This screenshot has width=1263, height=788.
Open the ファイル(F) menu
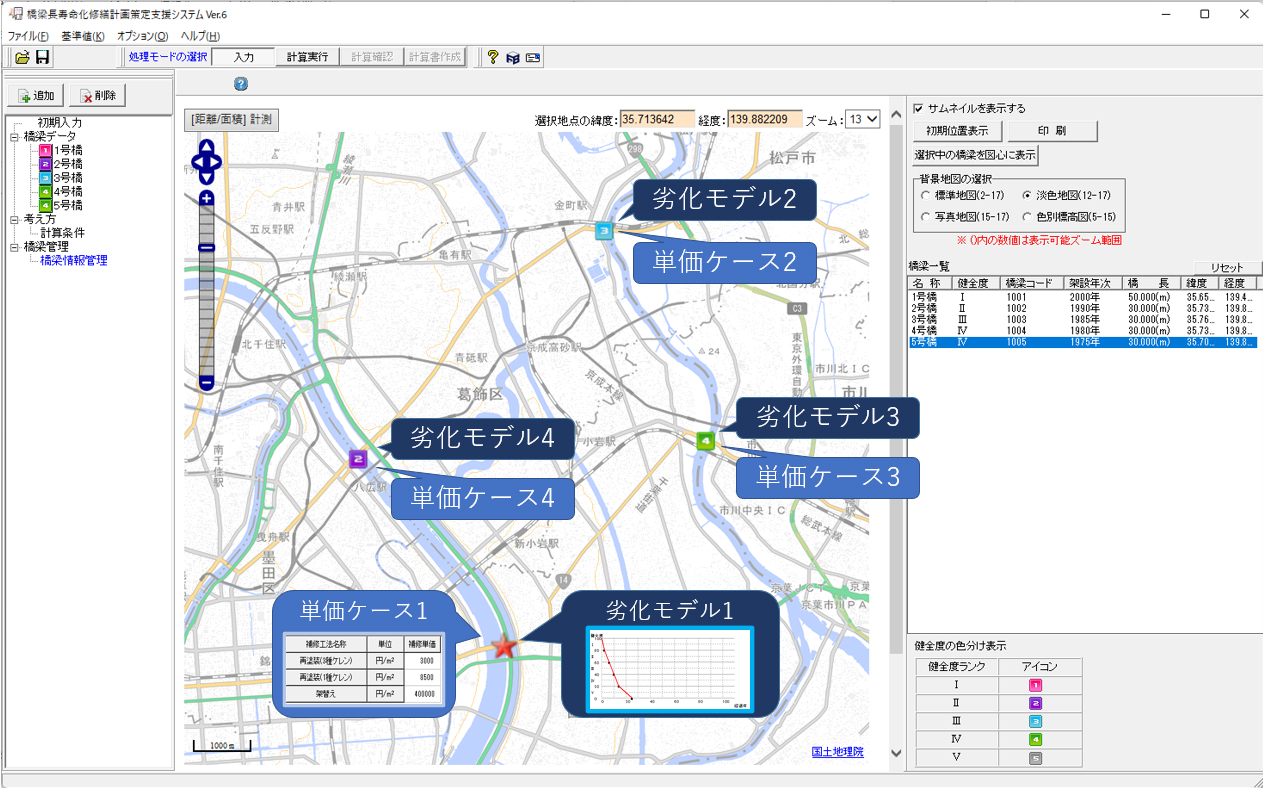point(28,35)
